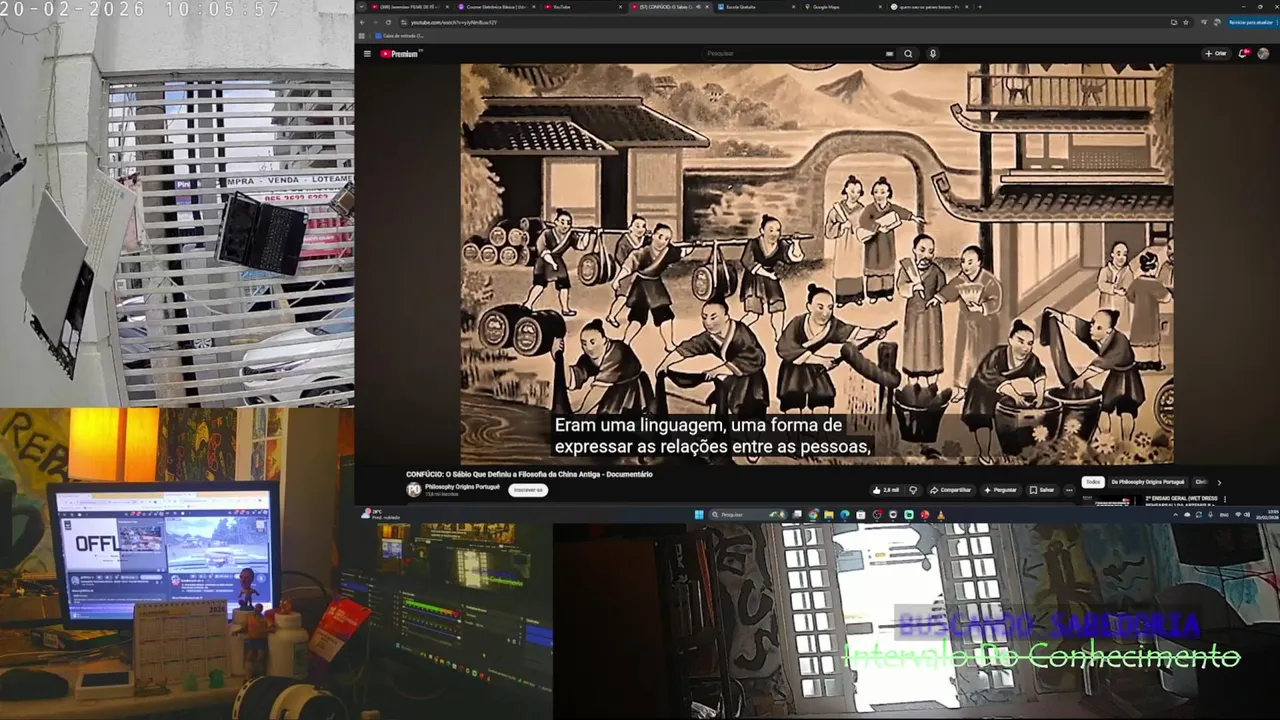Click the Reiniciar para atualizar button
The height and width of the screenshot is (720, 1280).
[1250, 22]
